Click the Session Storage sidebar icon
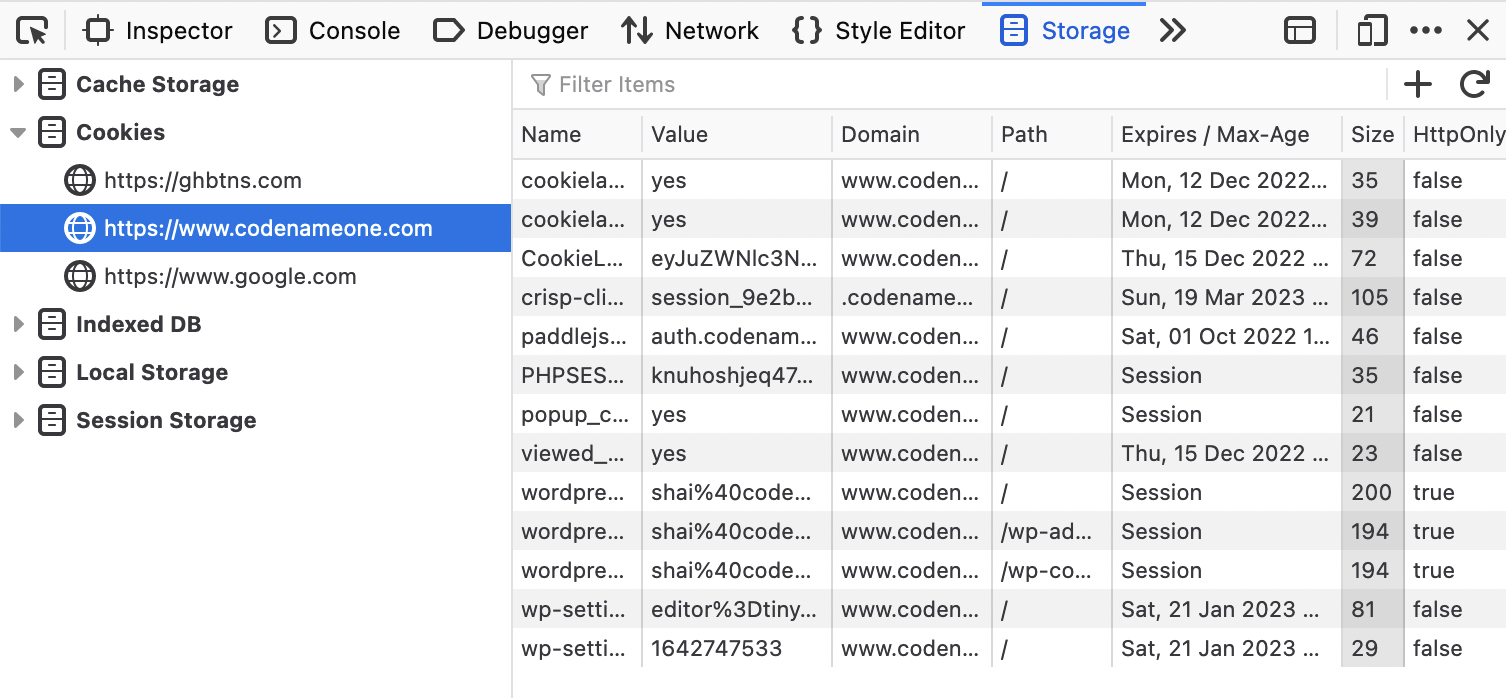Viewport: 1506px width, 698px height. 51,420
